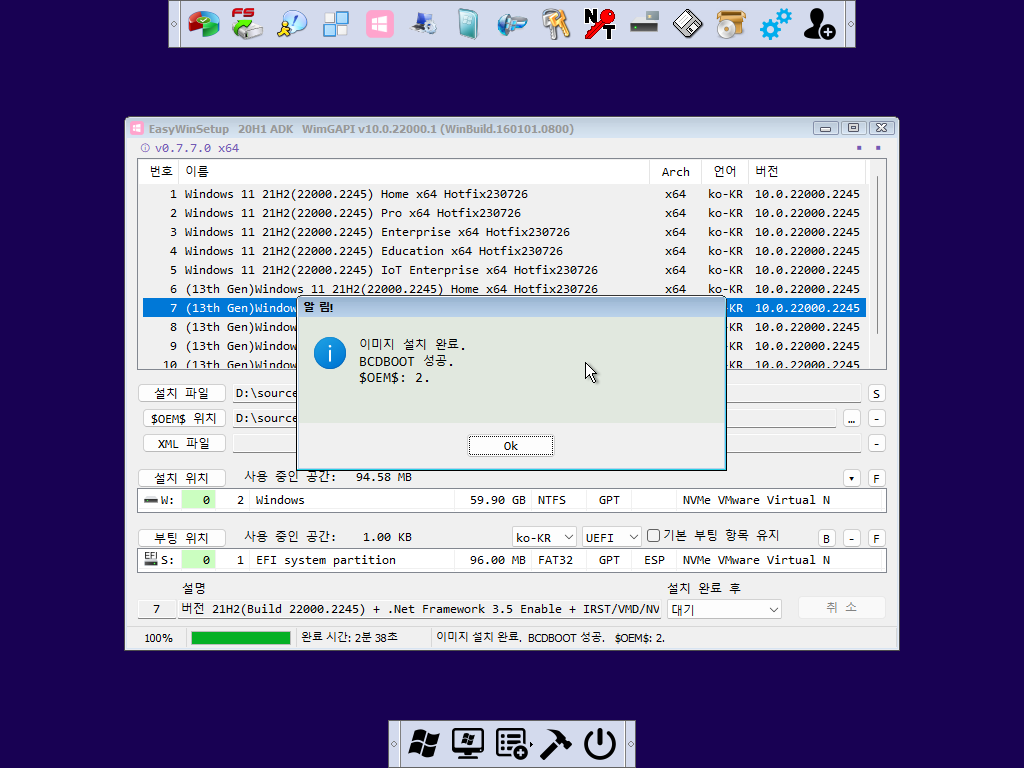Click Ok in the 알림 dialog
1024x768 pixels.
pyautogui.click(x=511, y=445)
